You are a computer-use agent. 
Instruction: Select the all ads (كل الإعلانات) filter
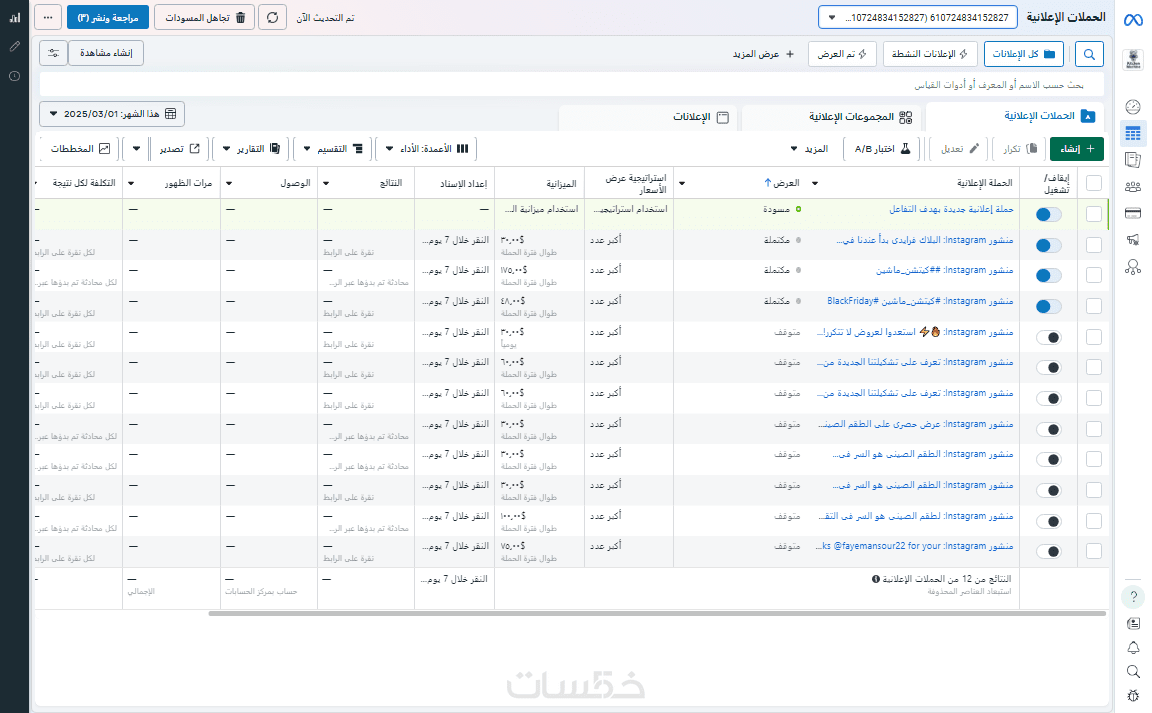pos(1024,54)
